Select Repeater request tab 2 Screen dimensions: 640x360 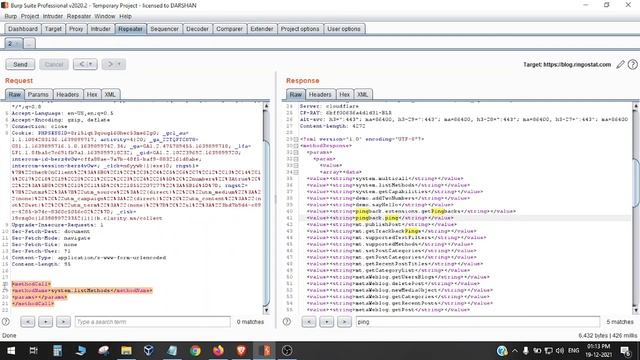coord(13,43)
